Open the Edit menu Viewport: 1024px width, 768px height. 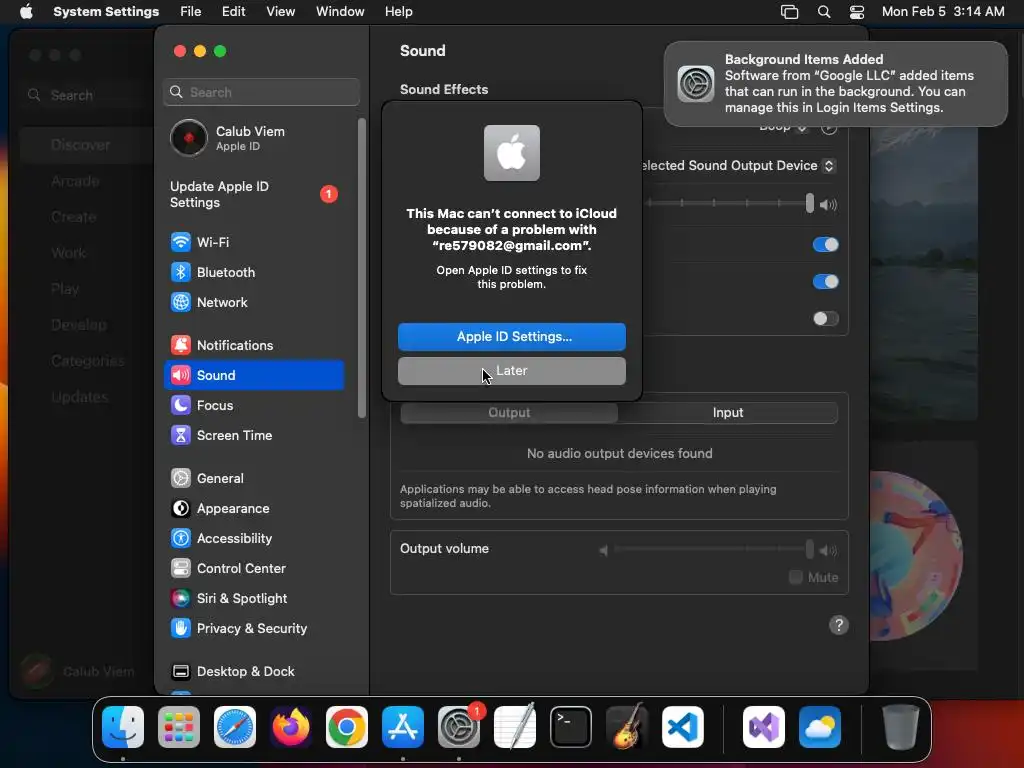(x=233, y=12)
